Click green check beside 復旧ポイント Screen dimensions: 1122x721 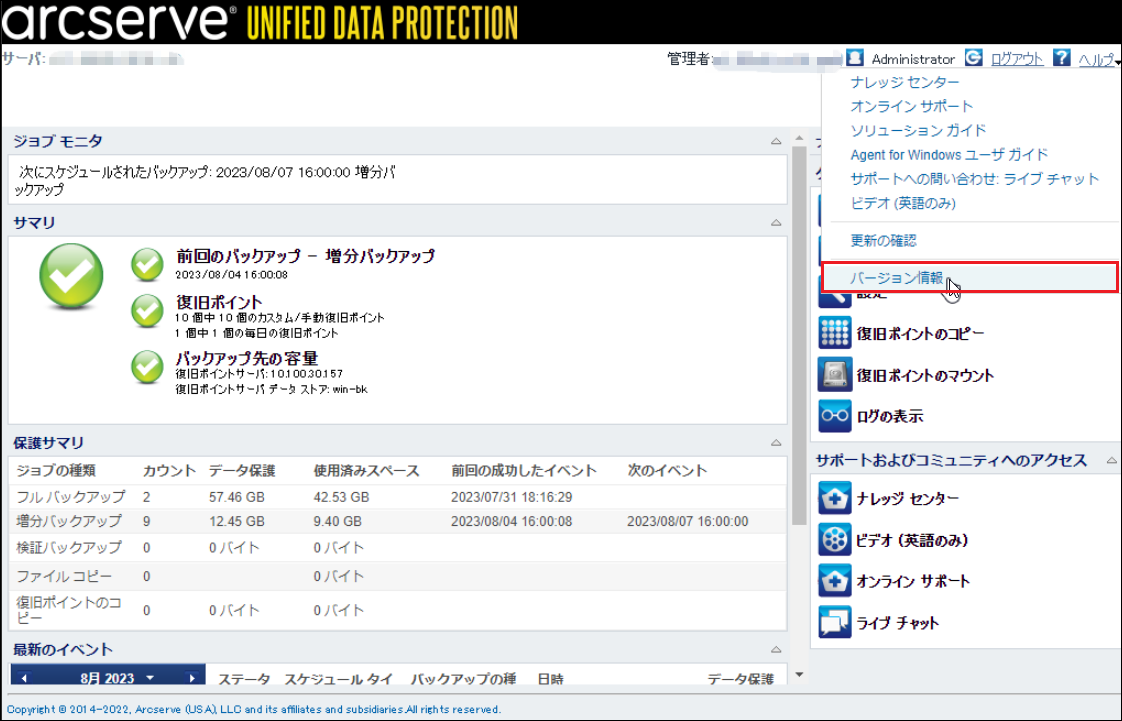click(147, 311)
